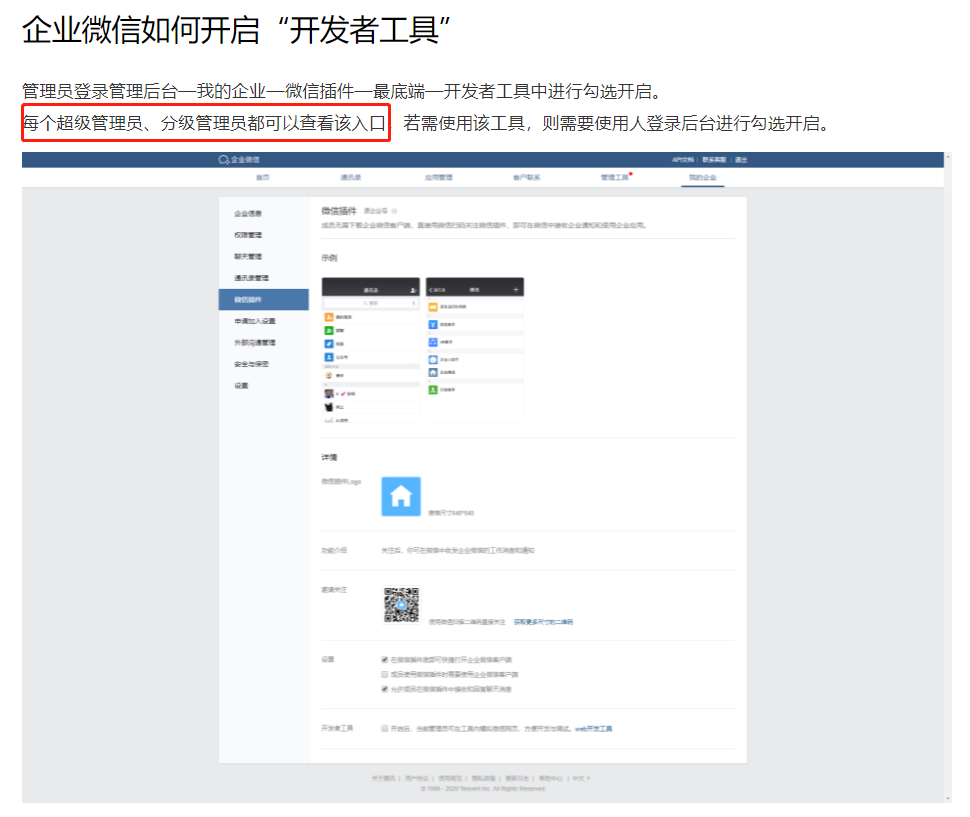
Task: Open 安全与保密 in the sidebar
Action: pyautogui.click(x=251, y=364)
